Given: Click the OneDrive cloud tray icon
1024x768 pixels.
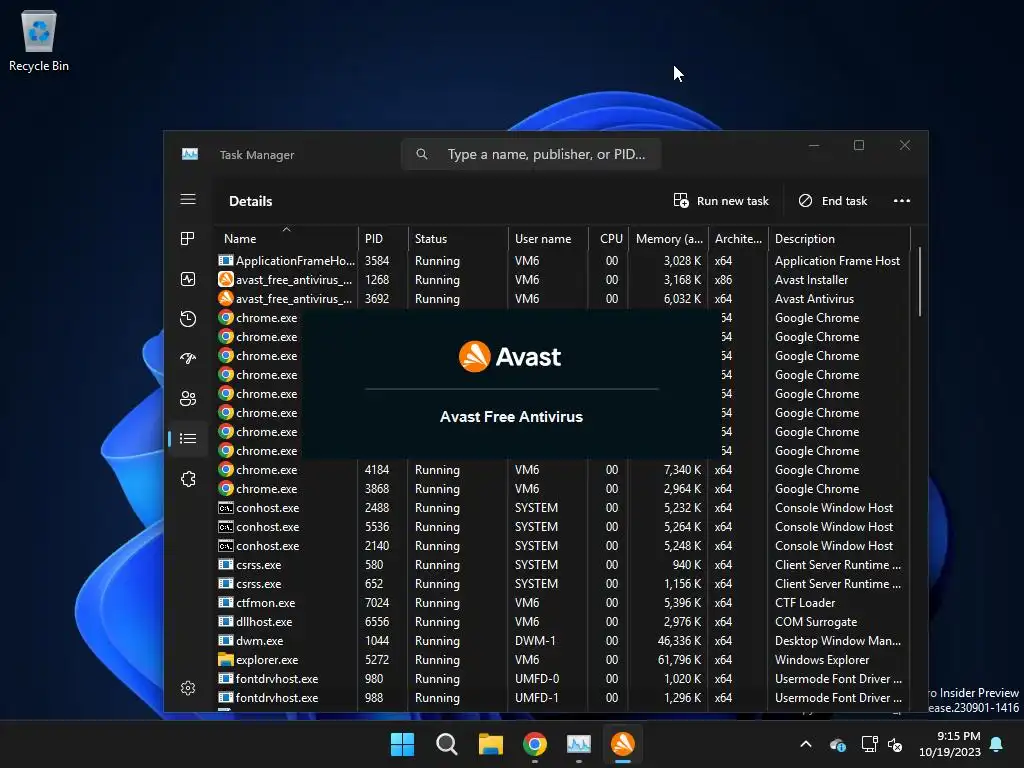Looking at the screenshot, I should pos(838,744).
